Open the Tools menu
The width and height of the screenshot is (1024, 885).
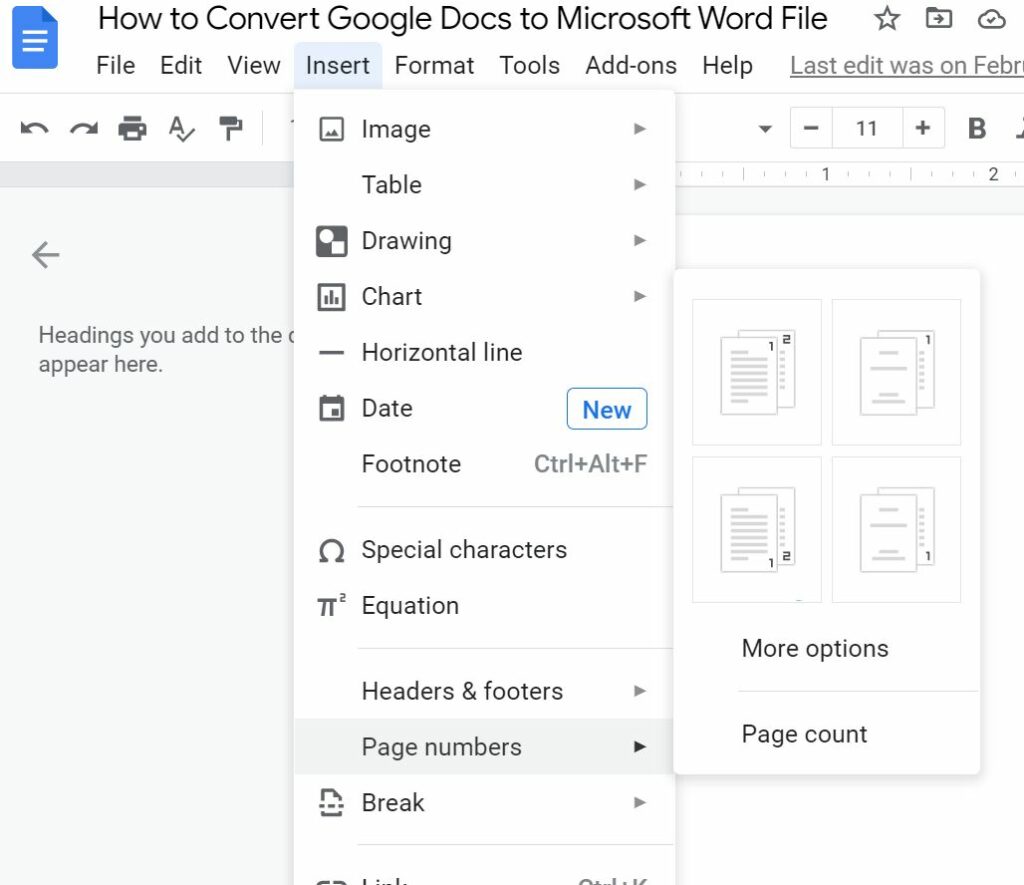[x=530, y=65]
